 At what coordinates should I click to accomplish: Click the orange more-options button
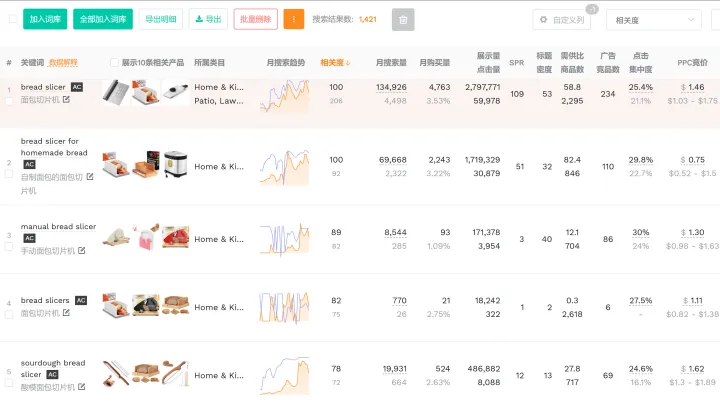(x=293, y=19)
